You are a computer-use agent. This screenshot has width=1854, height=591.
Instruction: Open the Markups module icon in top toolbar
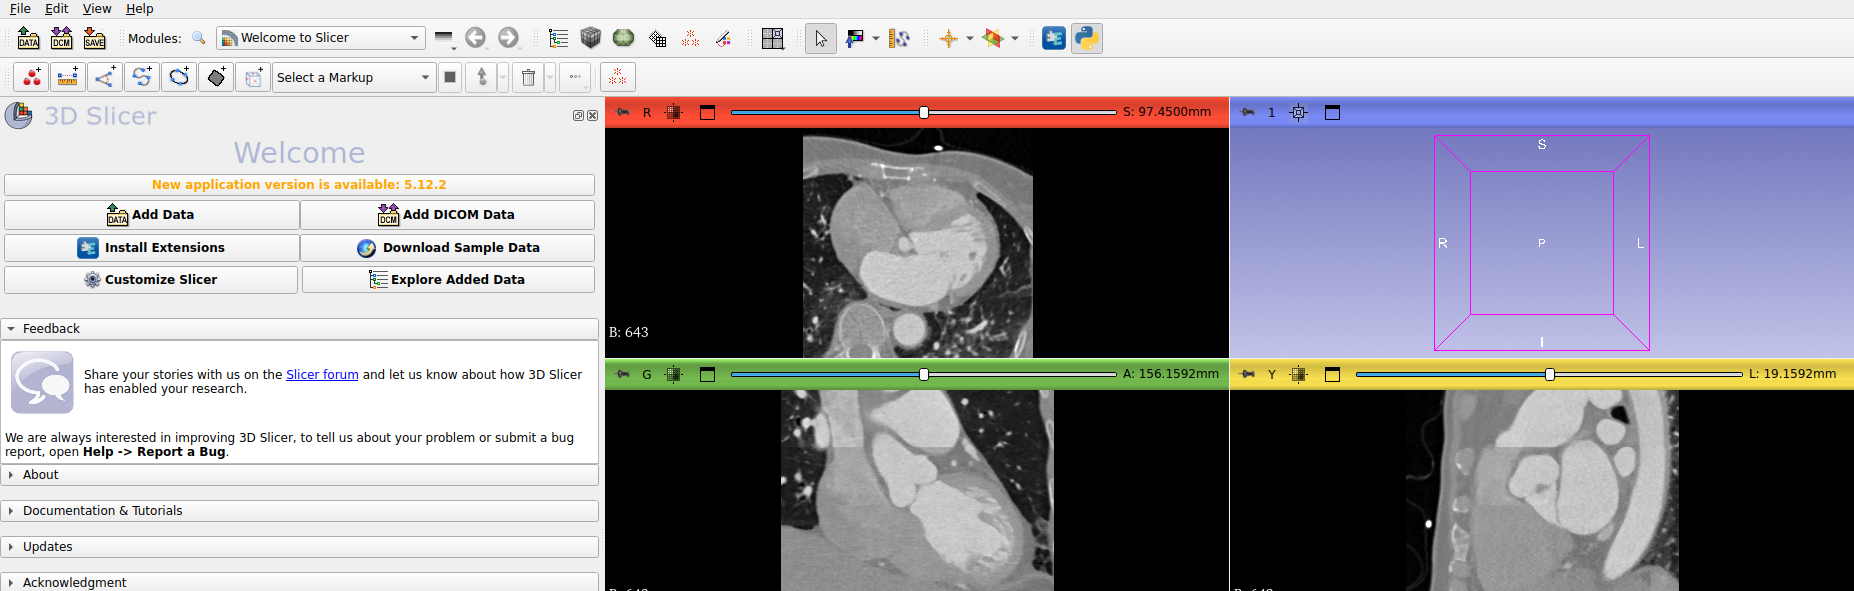pos(690,38)
